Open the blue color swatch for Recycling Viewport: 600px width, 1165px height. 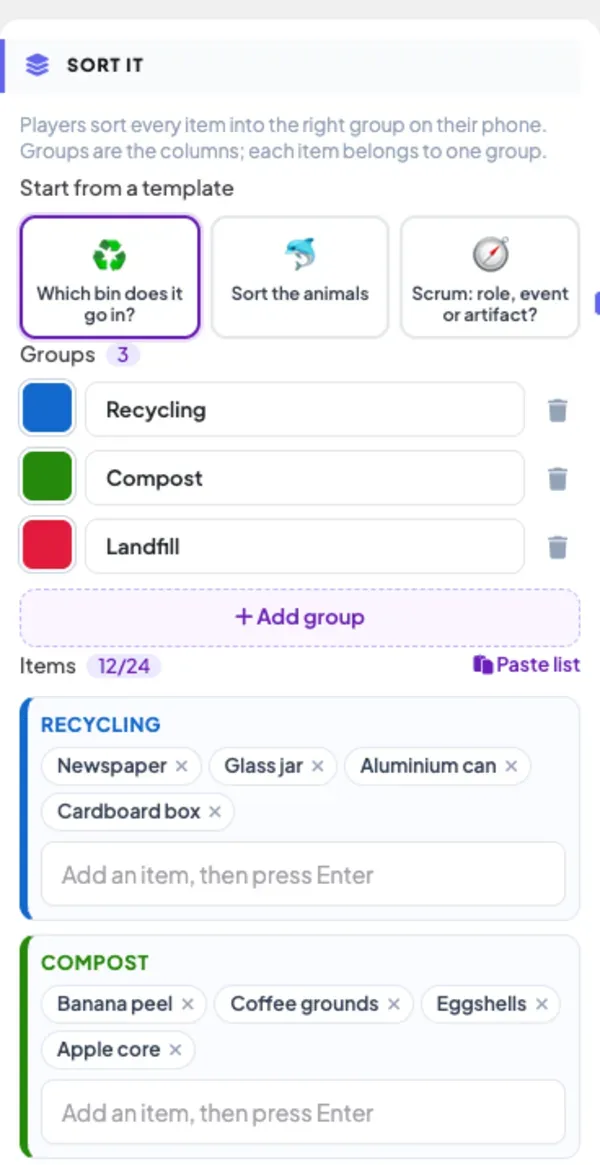click(48, 408)
